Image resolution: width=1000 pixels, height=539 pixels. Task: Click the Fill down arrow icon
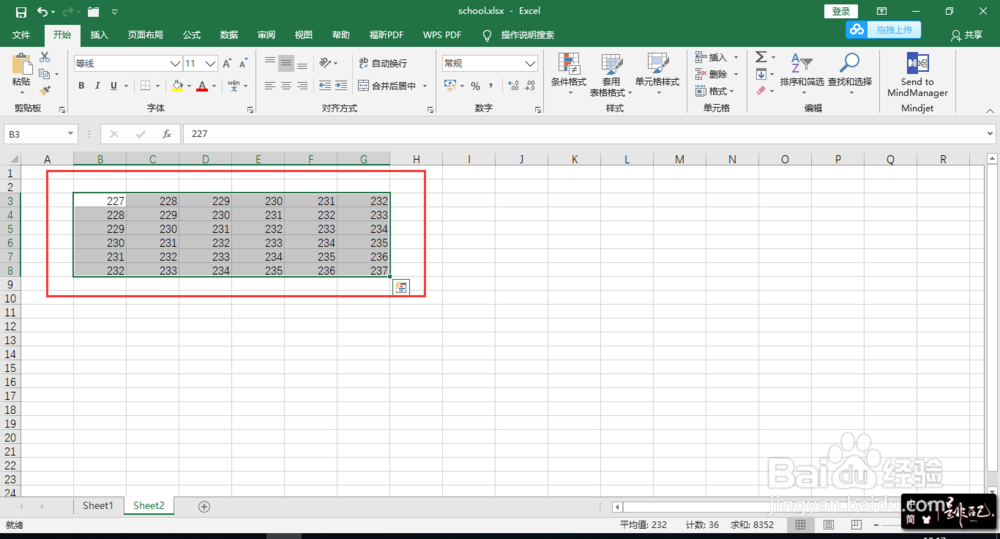tap(761, 74)
